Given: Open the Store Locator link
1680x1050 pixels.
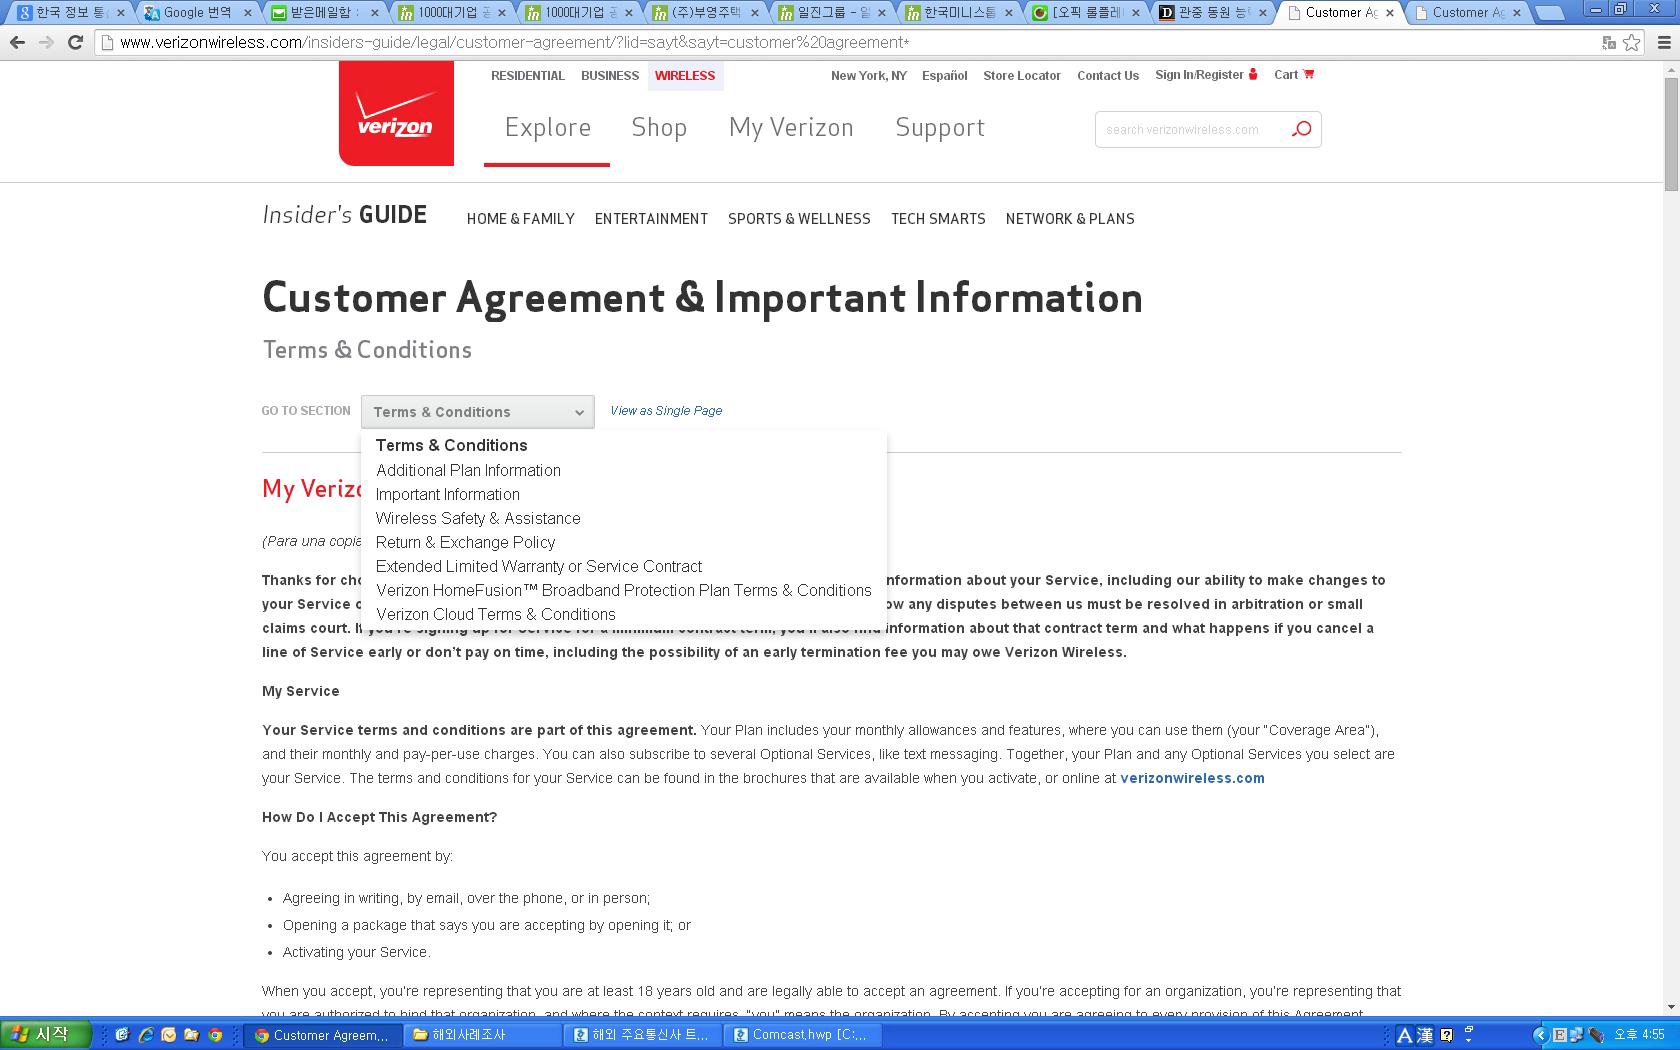Looking at the screenshot, I should coord(1022,76).
